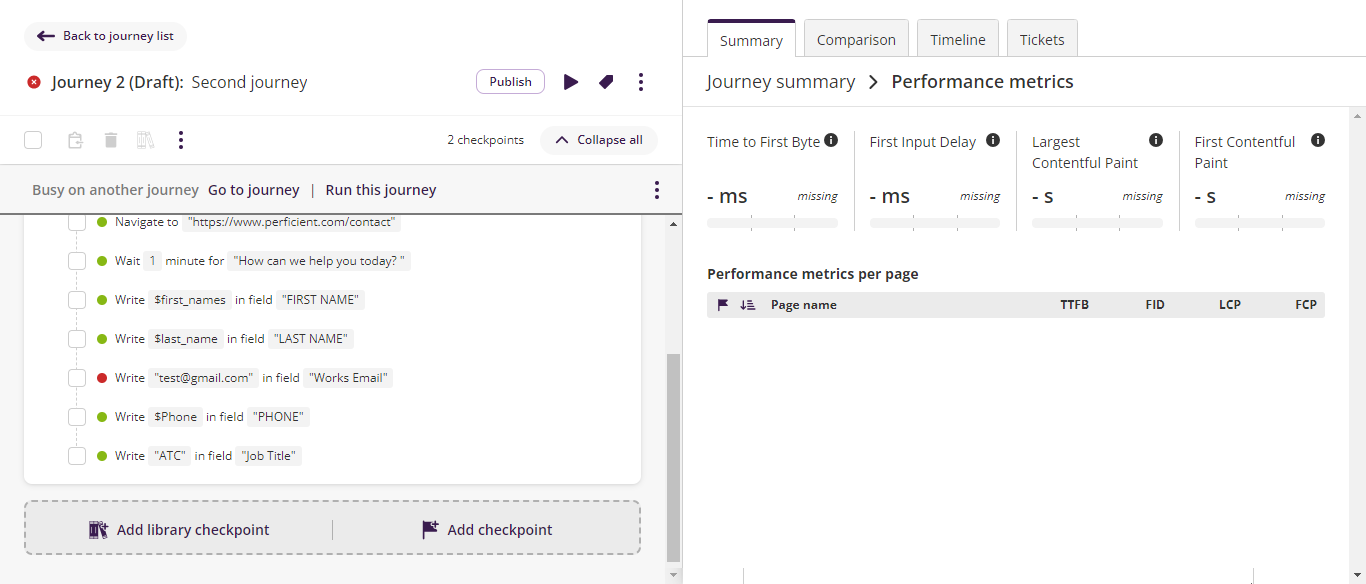This screenshot has height=584, width=1366.
Task: Show info for First Input Delay
Action: click(x=993, y=140)
